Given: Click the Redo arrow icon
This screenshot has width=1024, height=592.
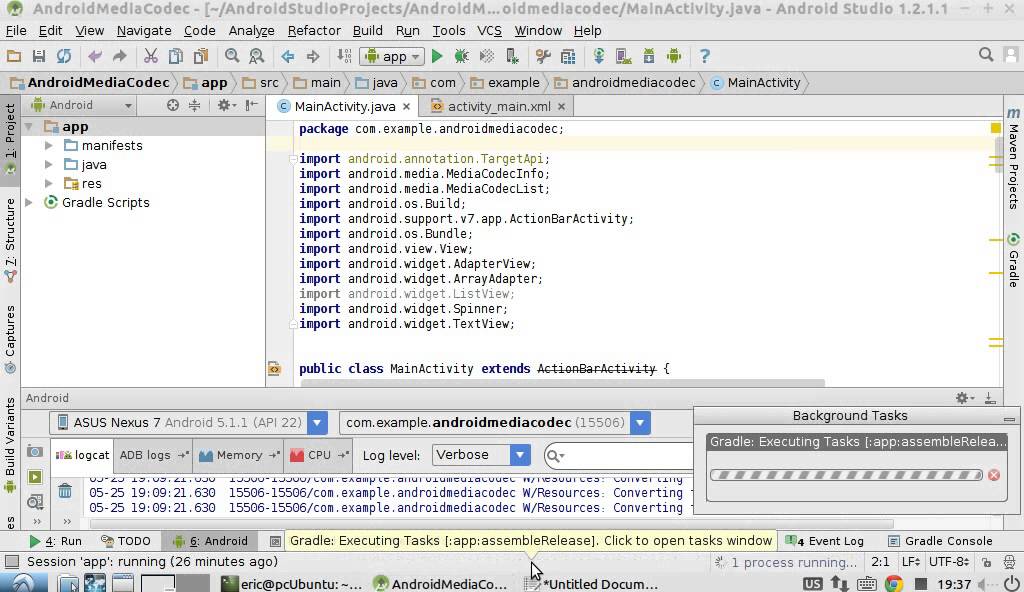Looking at the screenshot, I should tap(120, 56).
